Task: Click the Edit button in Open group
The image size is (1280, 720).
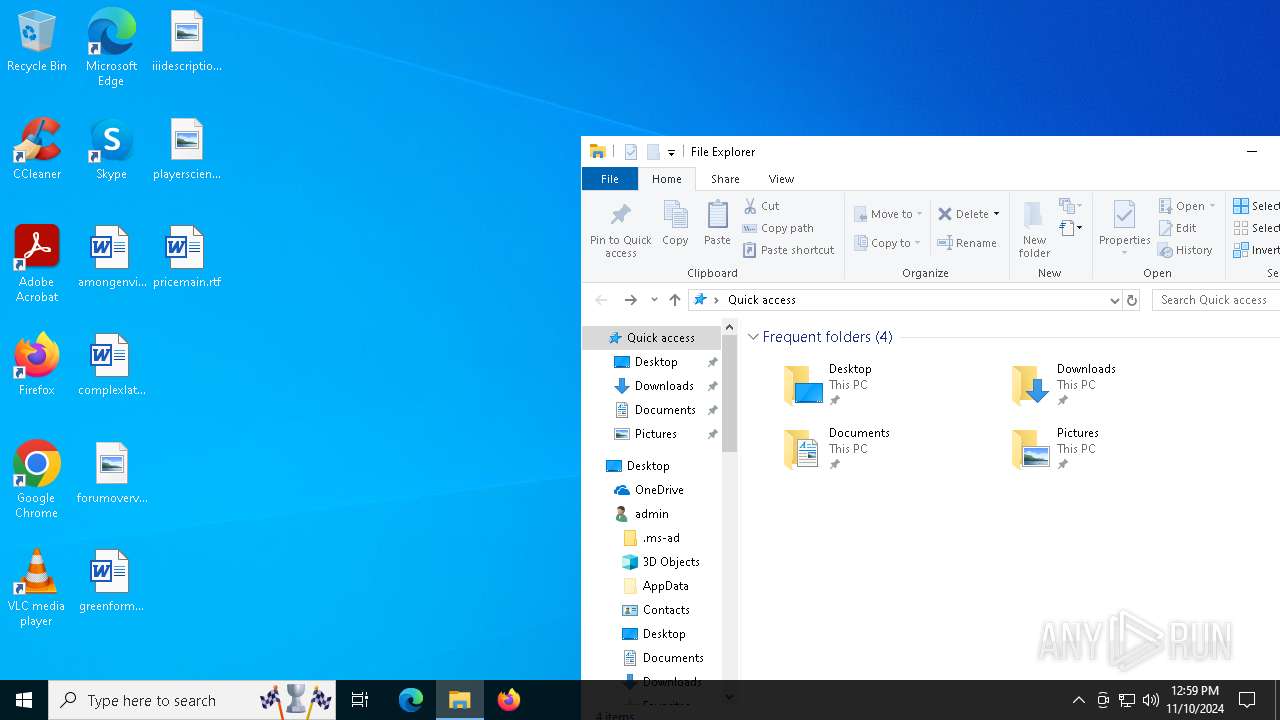Action: pos(1177,228)
